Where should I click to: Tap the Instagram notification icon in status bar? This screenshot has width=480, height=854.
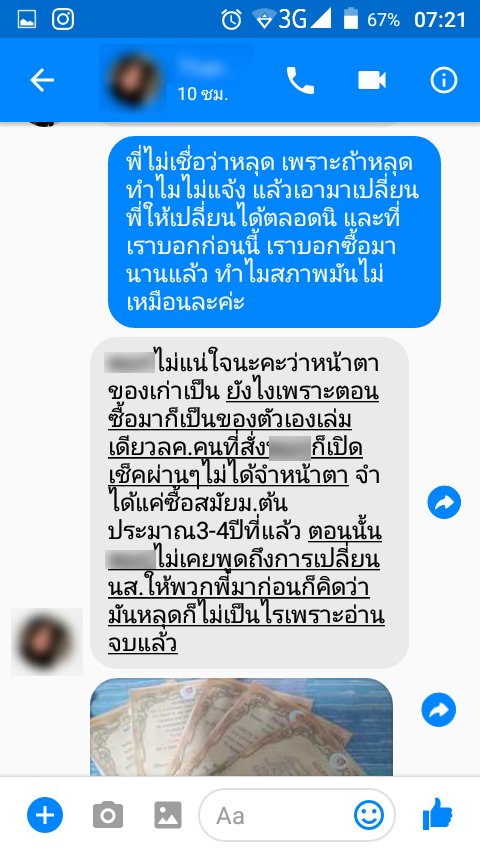(x=63, y=20)
